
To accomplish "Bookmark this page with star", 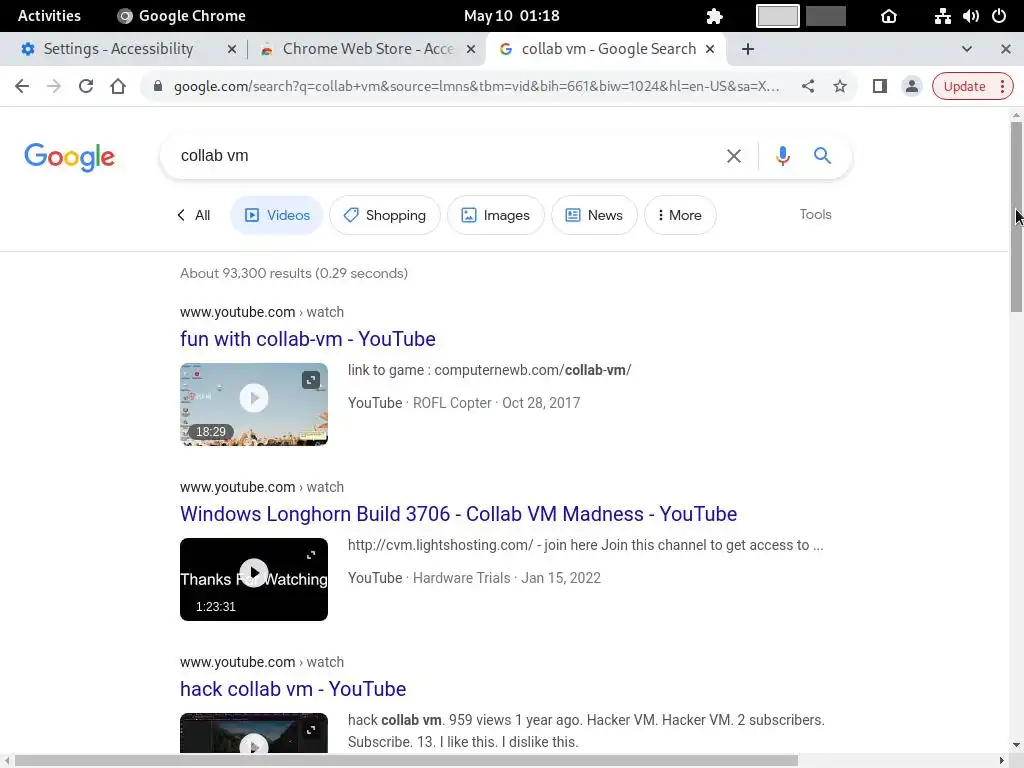I will (840, 86).
